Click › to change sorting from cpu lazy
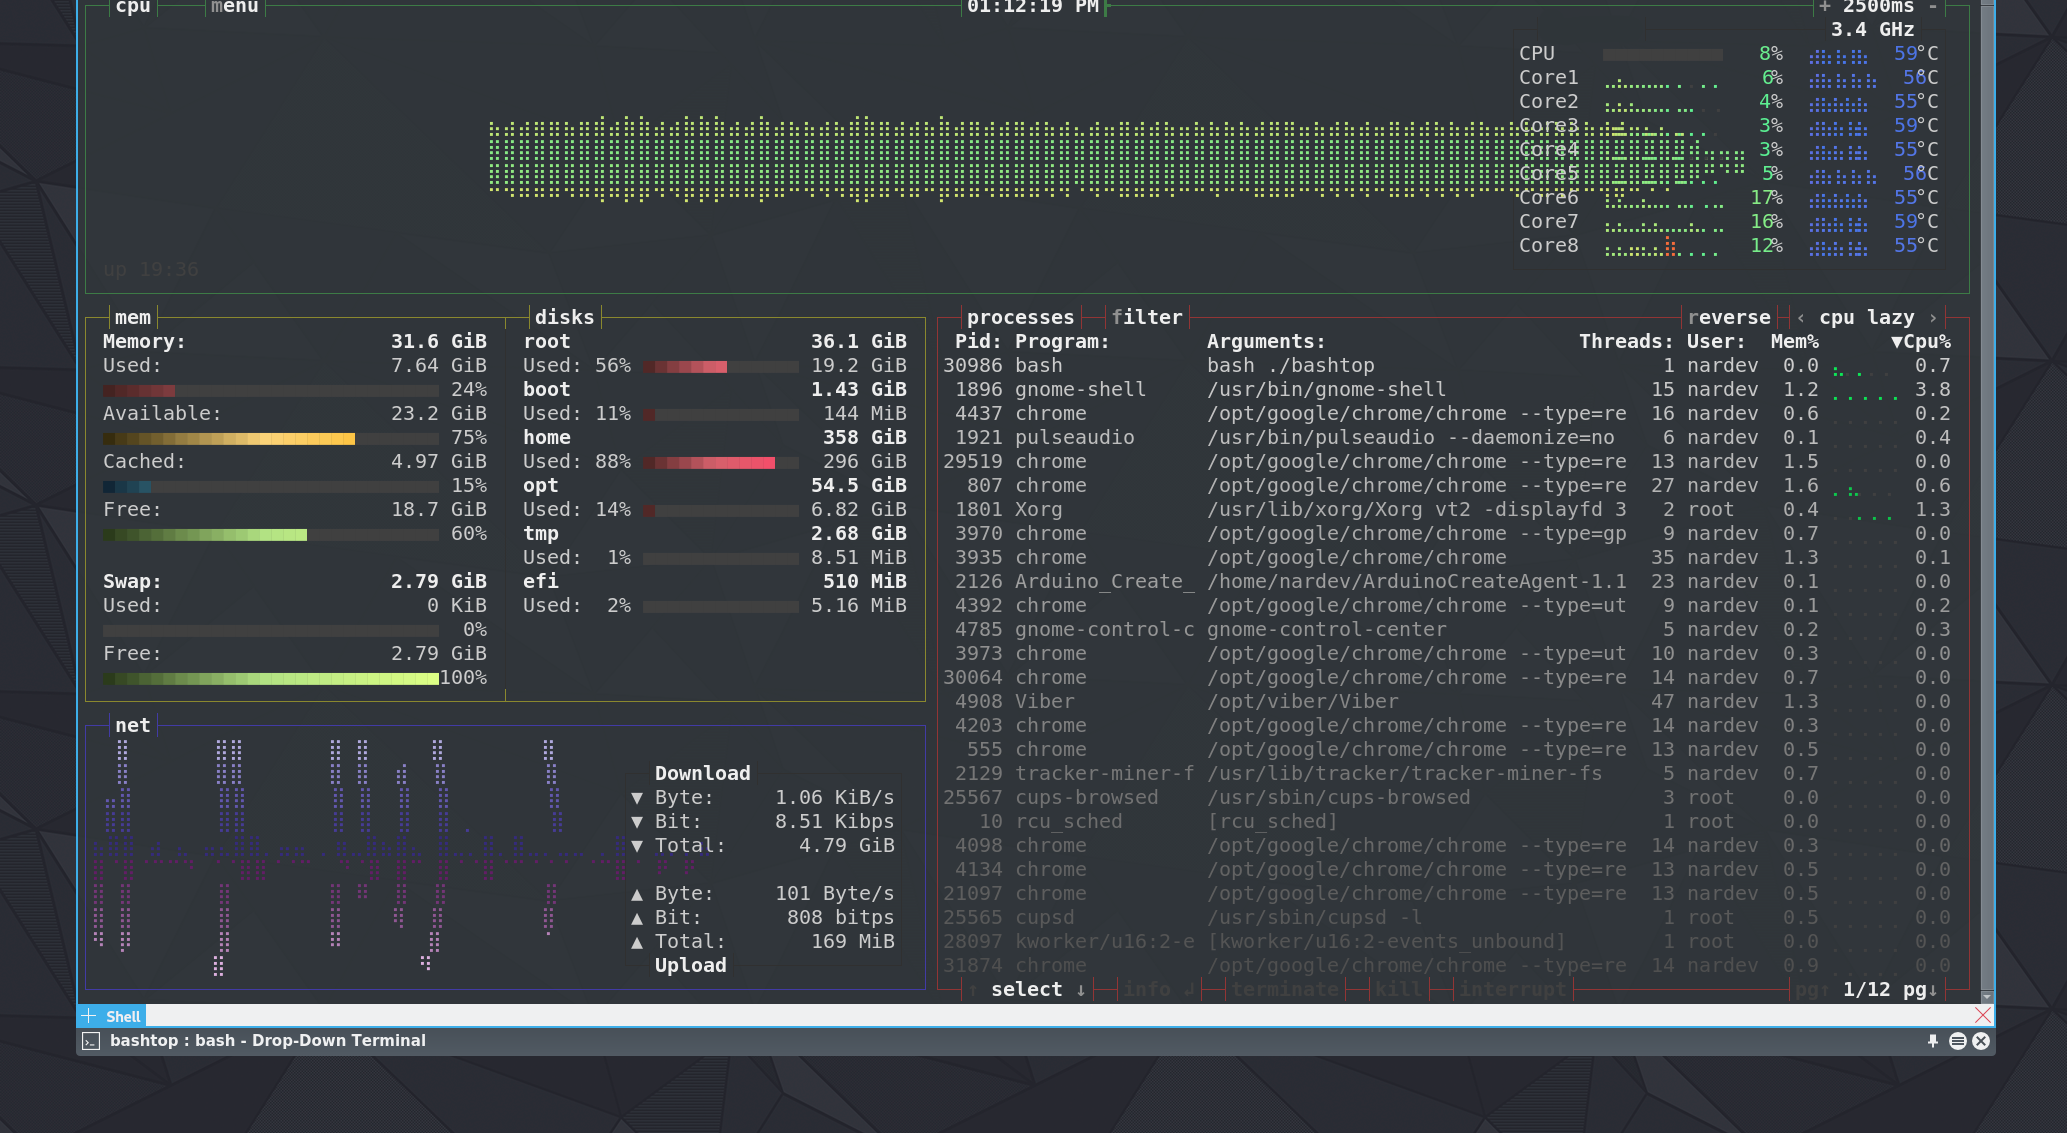Image resolution: width=2067 pixels, height=1133 pixels. (x=1932, y=317)
